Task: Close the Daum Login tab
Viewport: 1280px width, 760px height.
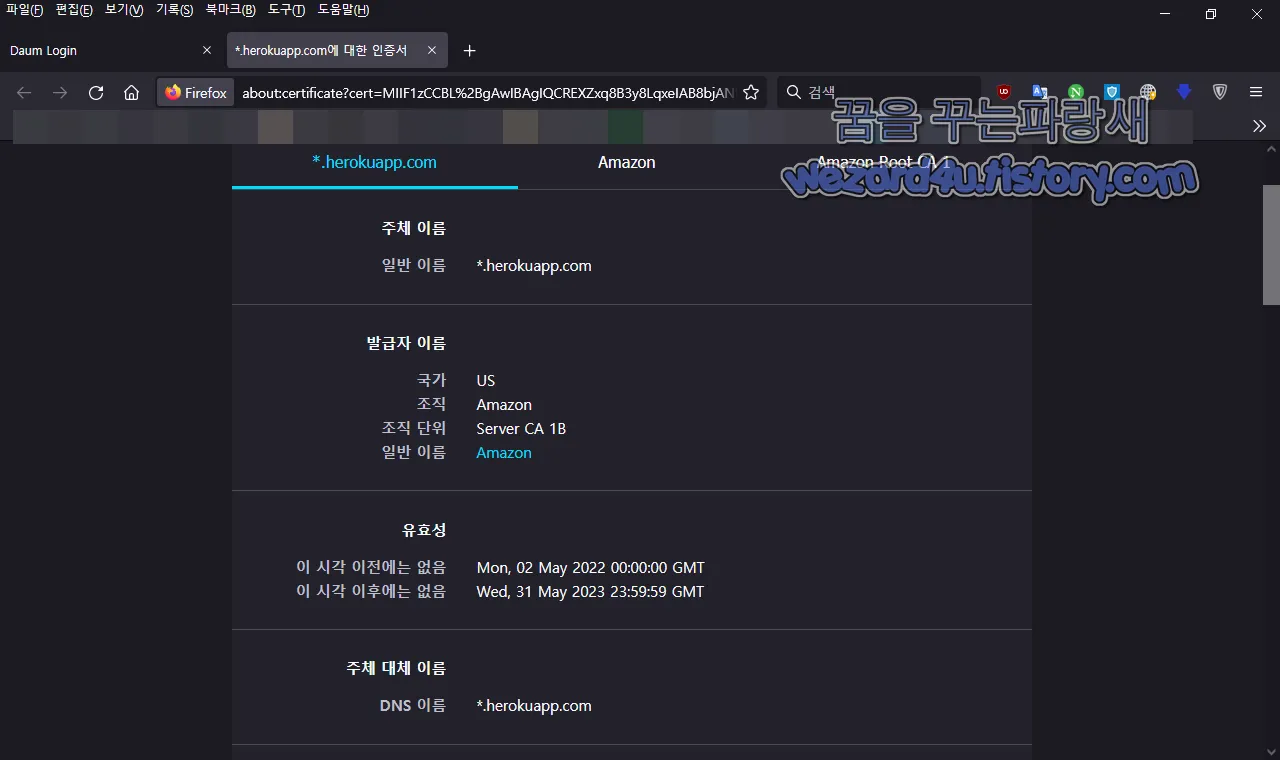Action: click(x=207, y=50)
